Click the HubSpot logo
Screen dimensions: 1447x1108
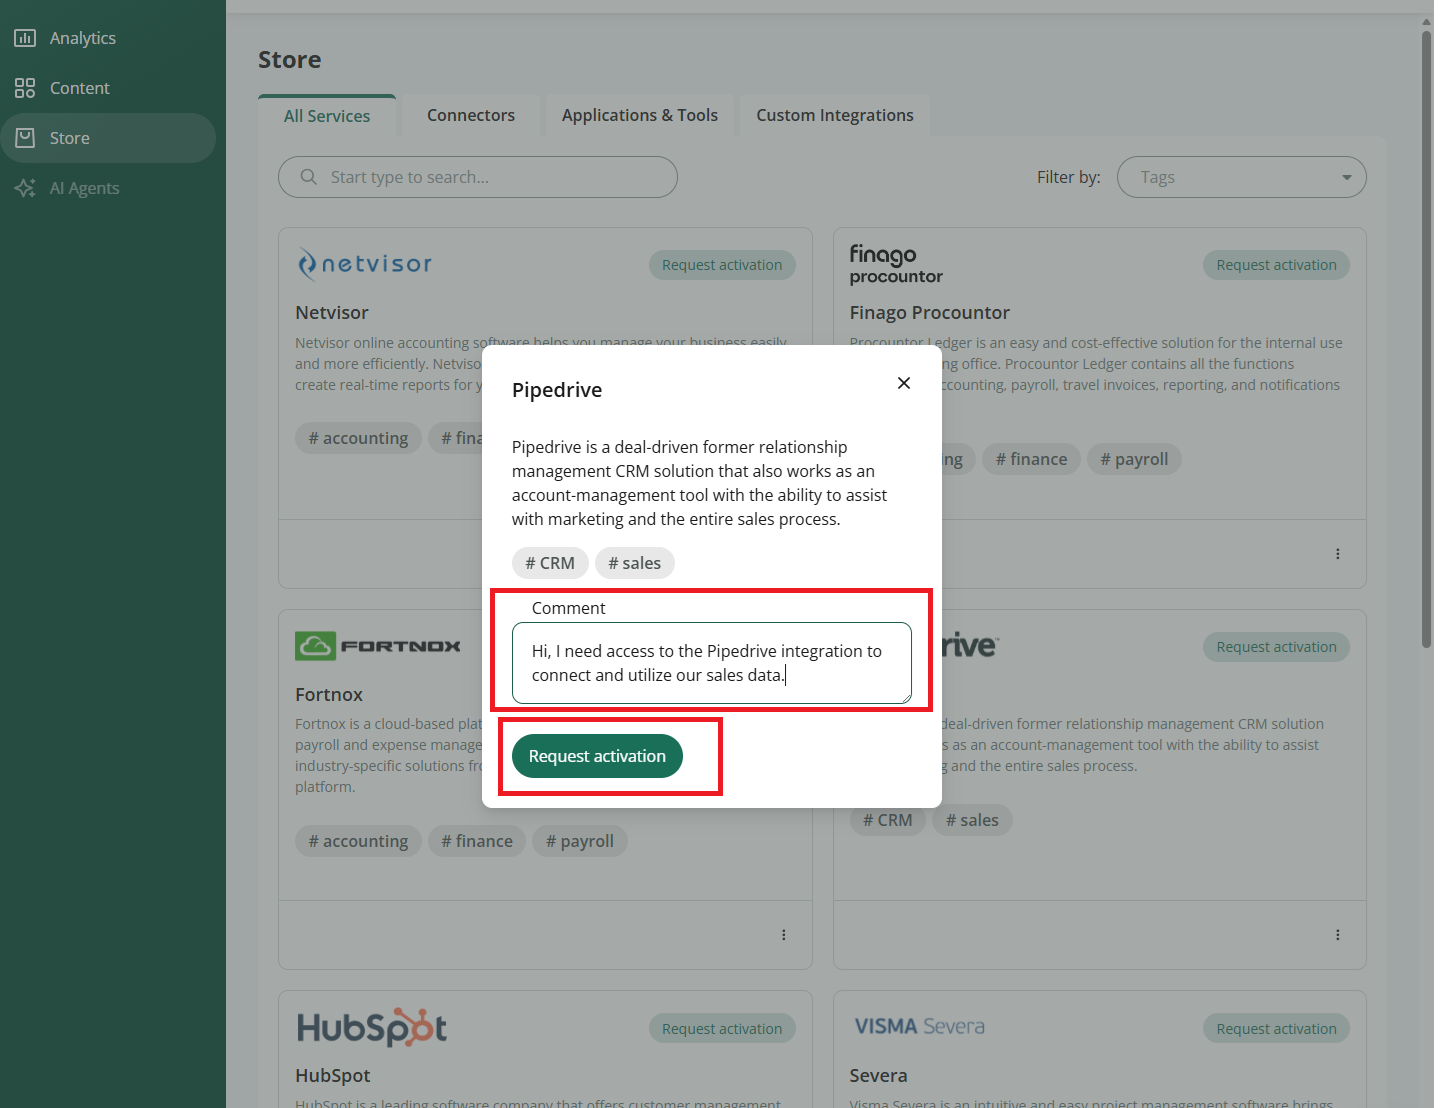(x=372, y=1027)
